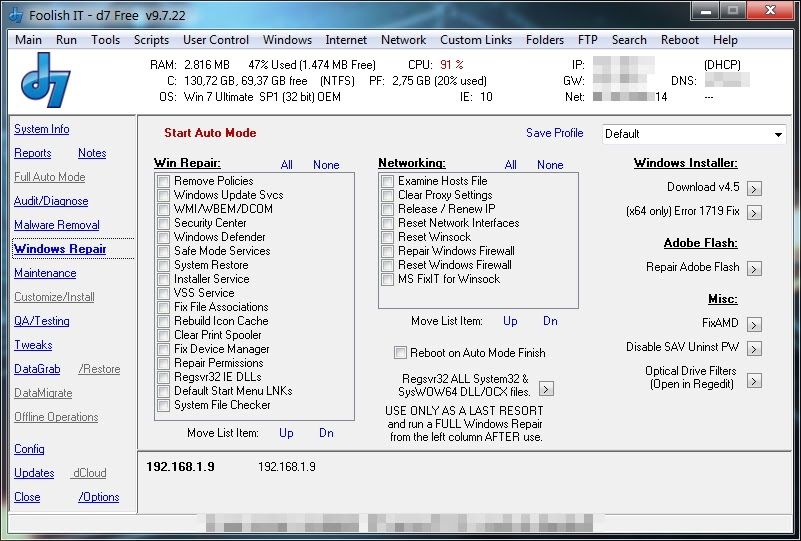Open the DataGrab link
801x541 pixels.
point(37,369)
